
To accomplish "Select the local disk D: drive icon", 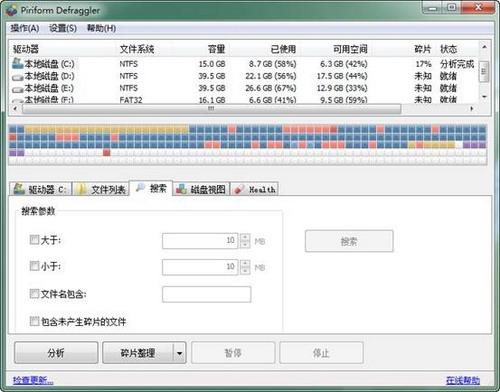I will click(x=18, y=77).
